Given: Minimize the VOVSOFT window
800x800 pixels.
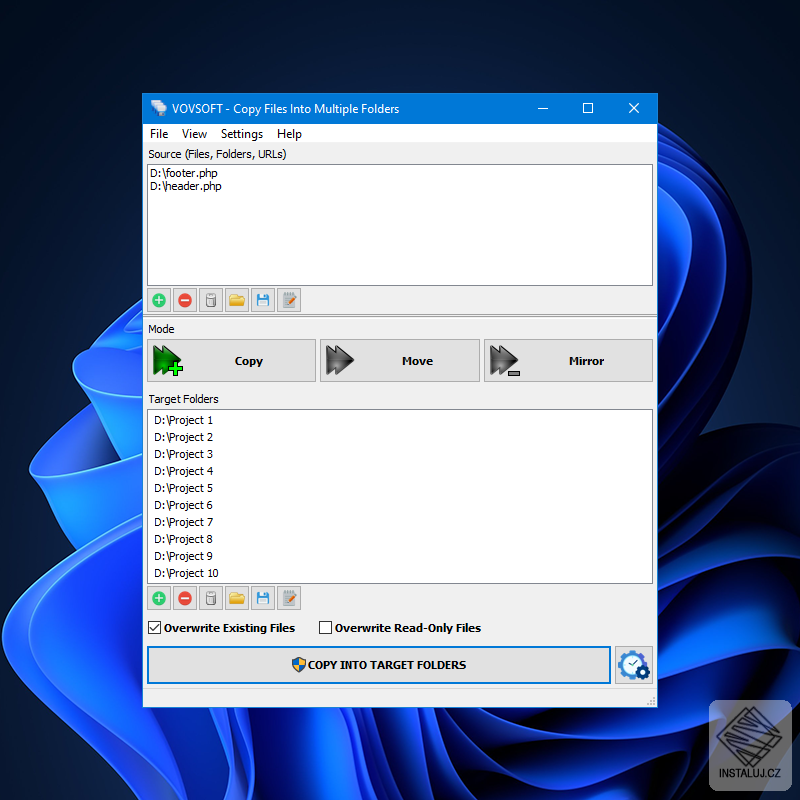Looking at the screenshot, I should pos(543,108).
